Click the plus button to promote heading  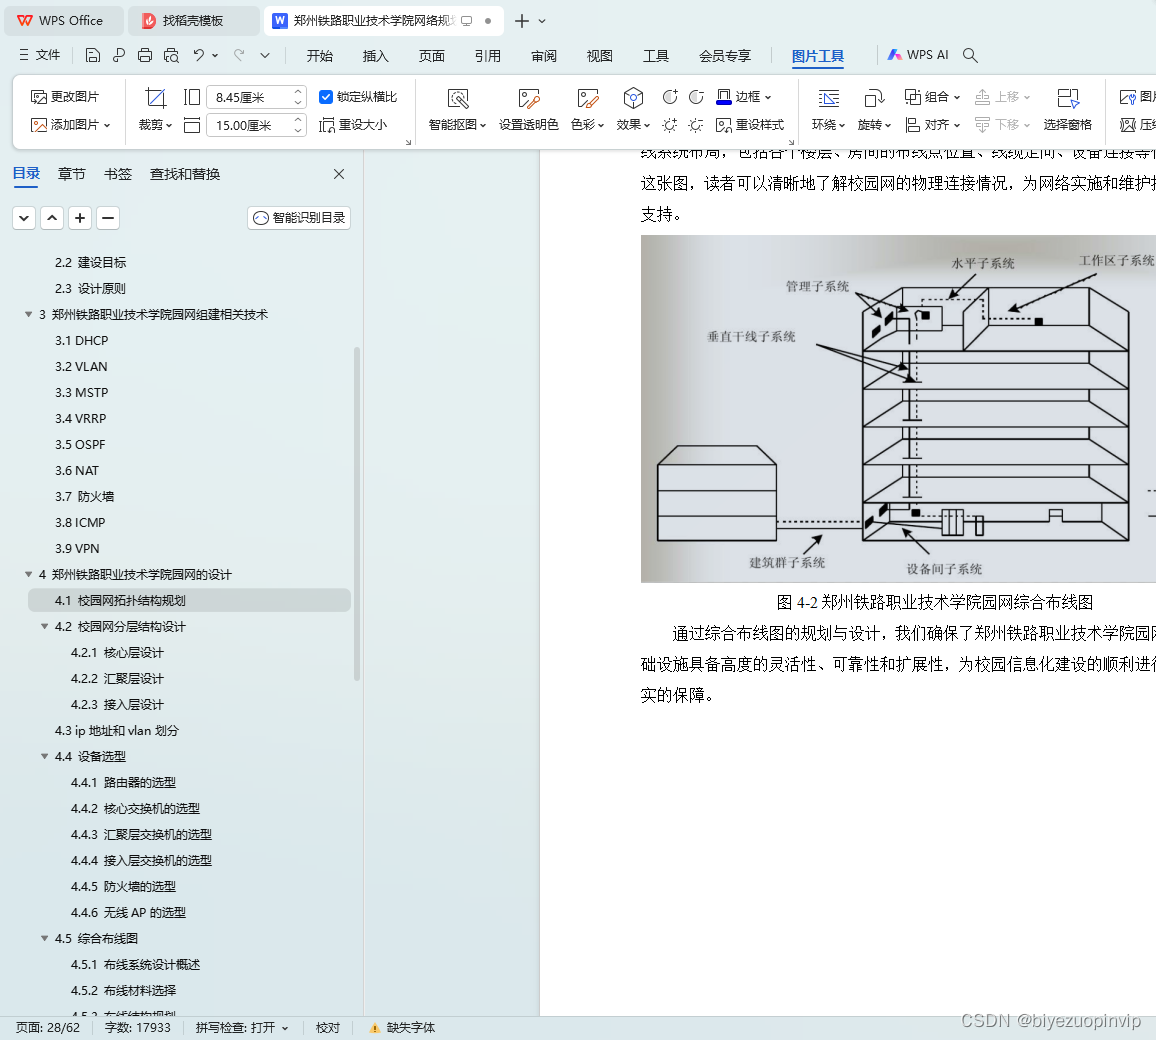coord(80,217)
